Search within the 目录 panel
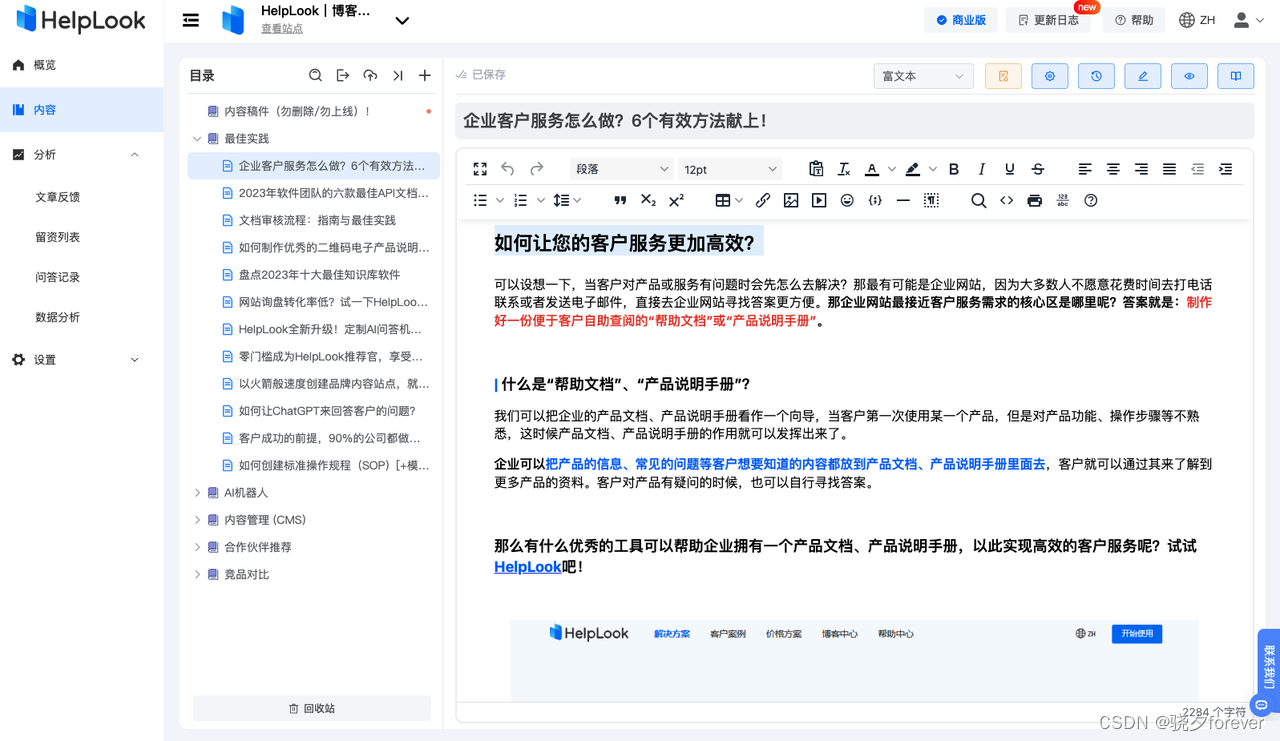Screen dimensions: 1280x741 click(x=315, y=75)
